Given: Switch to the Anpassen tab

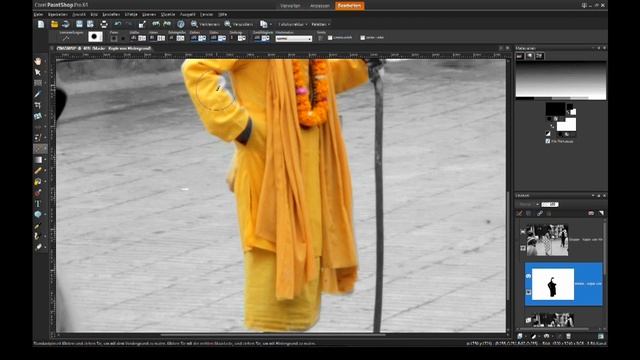Looking at the screenshot, I should tap(320, 6).
